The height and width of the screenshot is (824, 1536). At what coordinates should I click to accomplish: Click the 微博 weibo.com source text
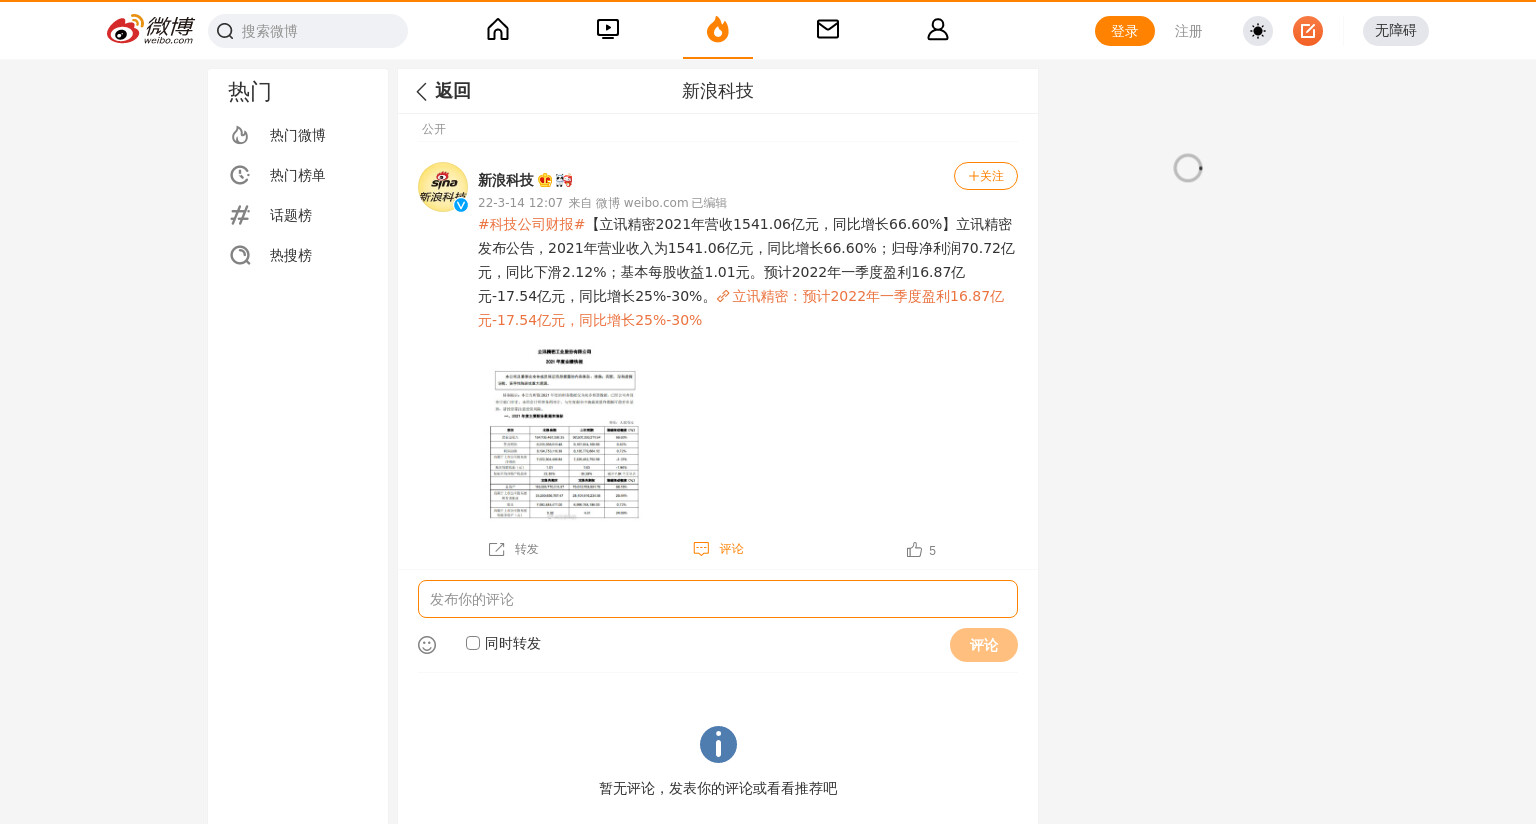[x=642, y=203]
